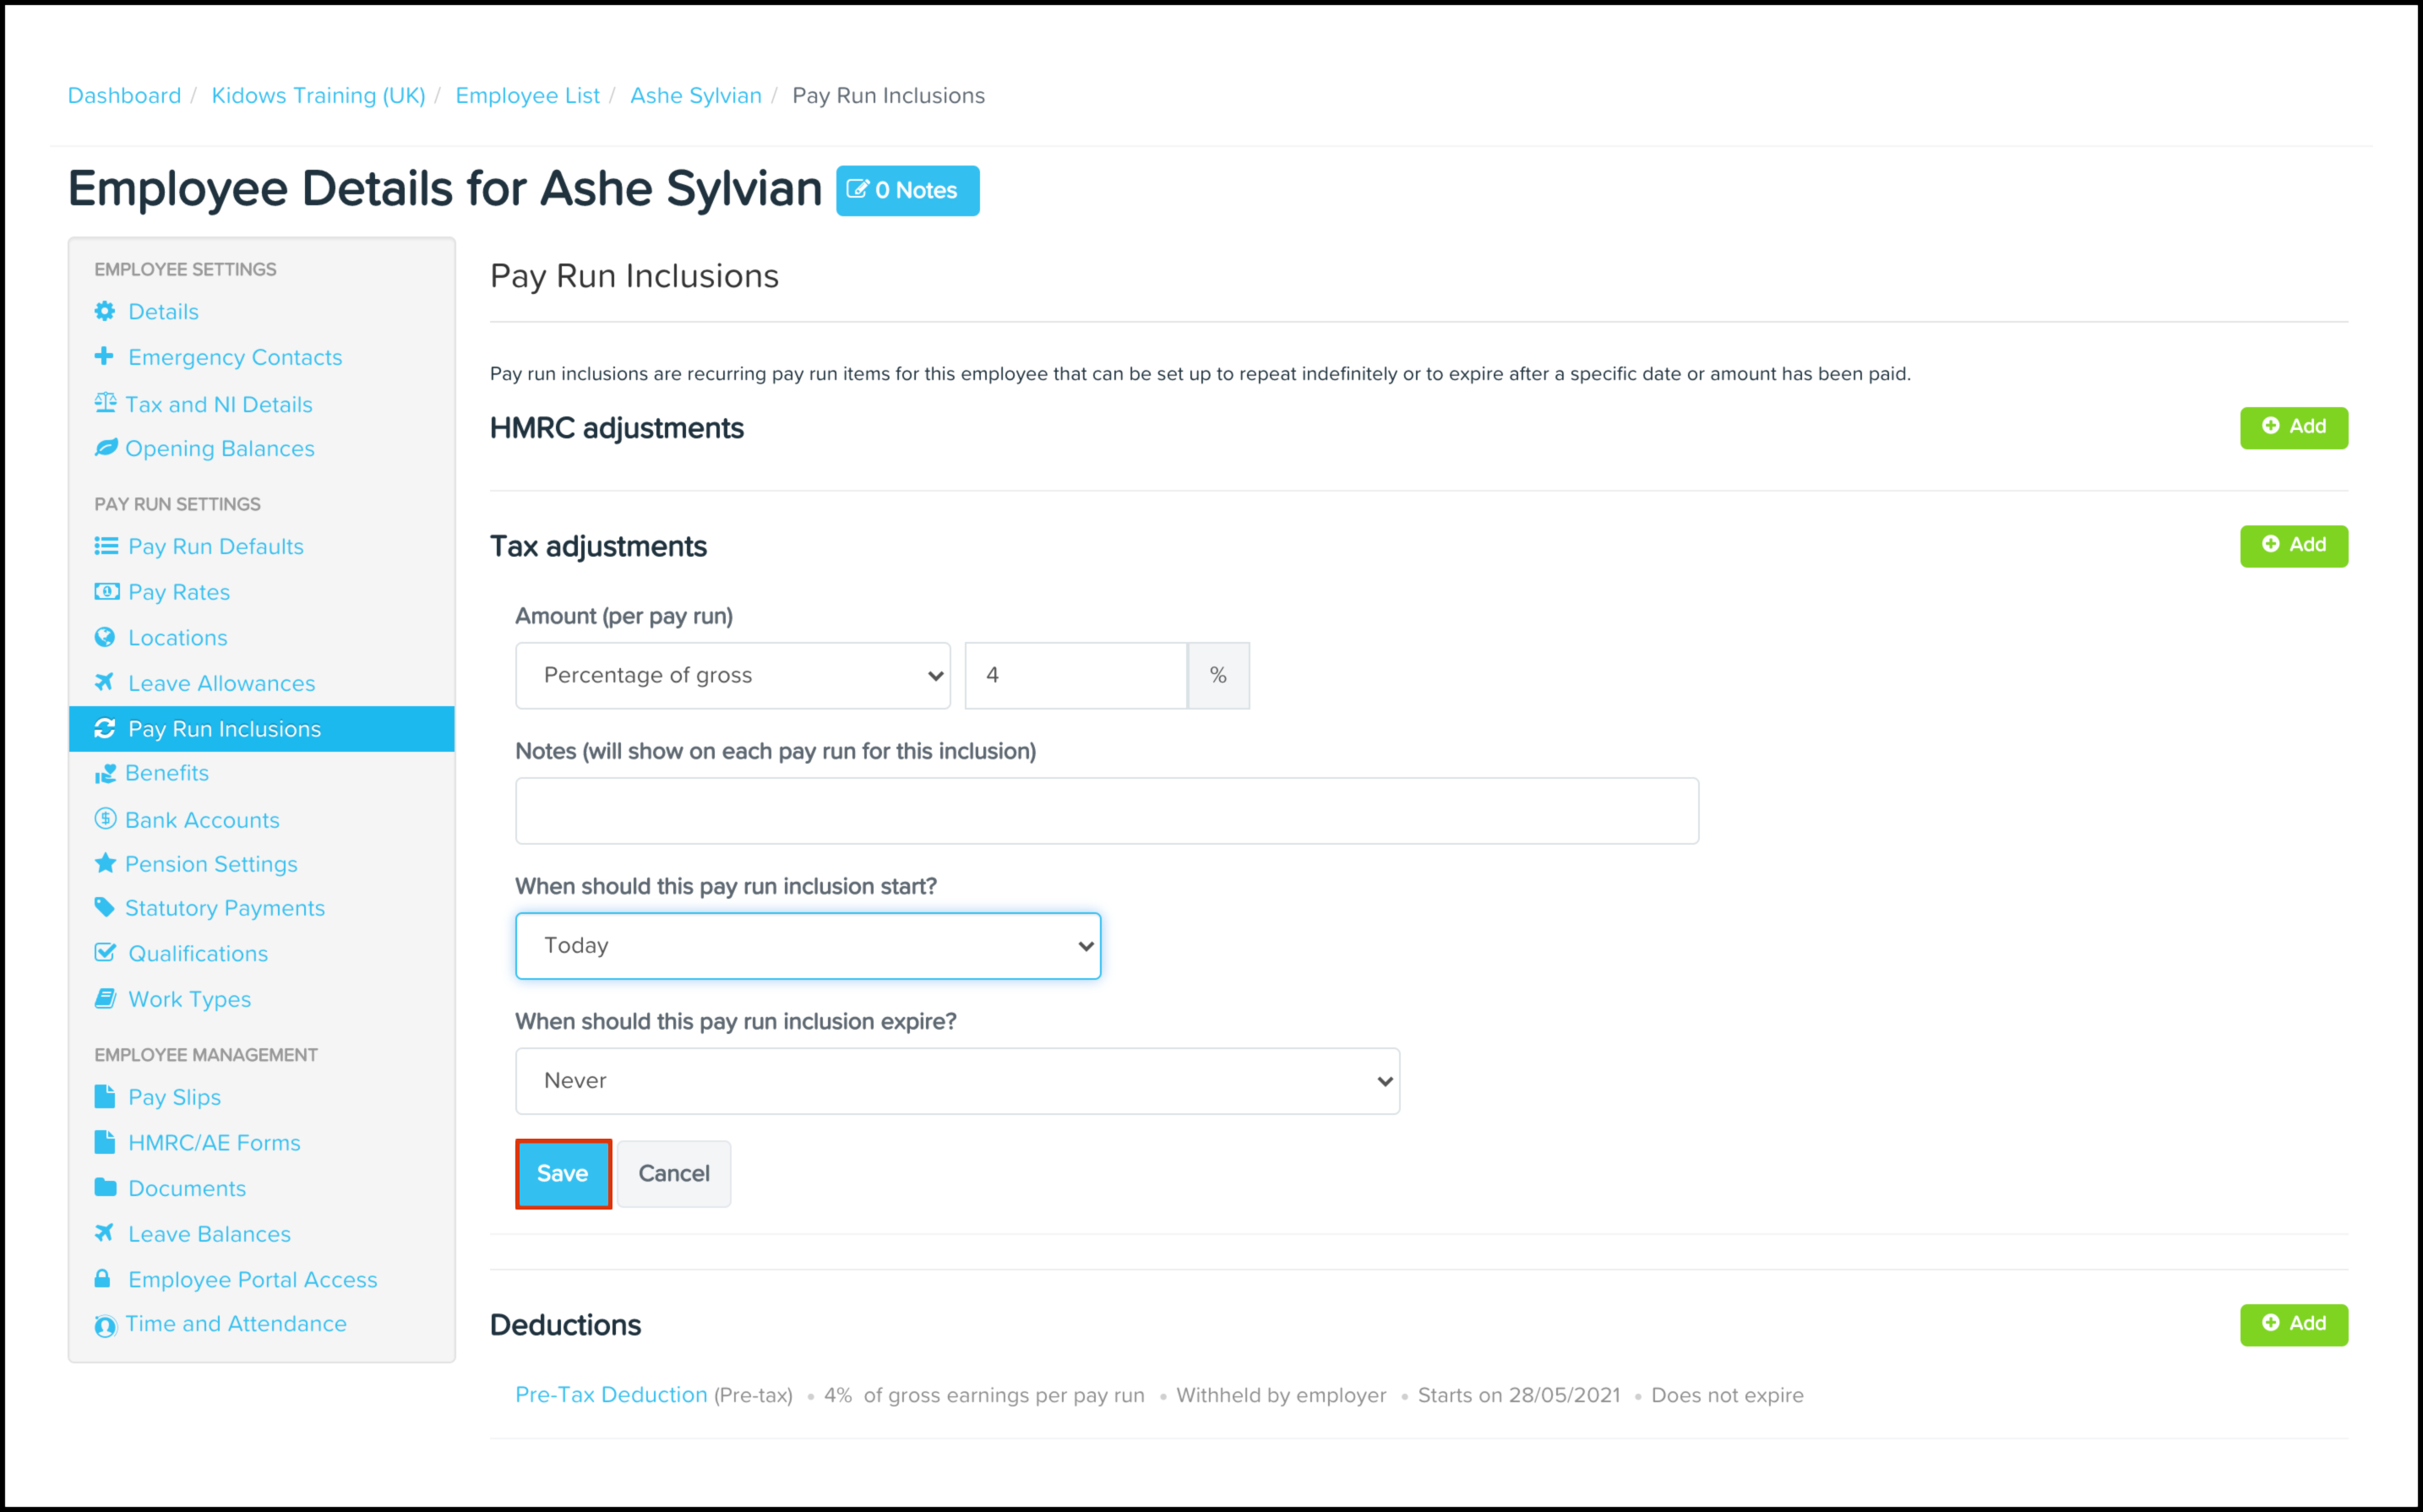Open Pay Run Defaults in the sidebar

(215, 546)
